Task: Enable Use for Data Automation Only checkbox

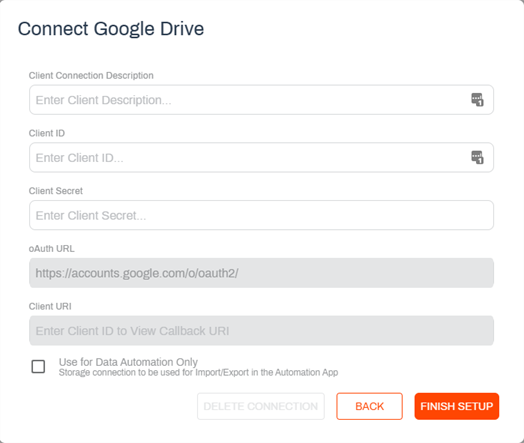Action: [38, 366]
